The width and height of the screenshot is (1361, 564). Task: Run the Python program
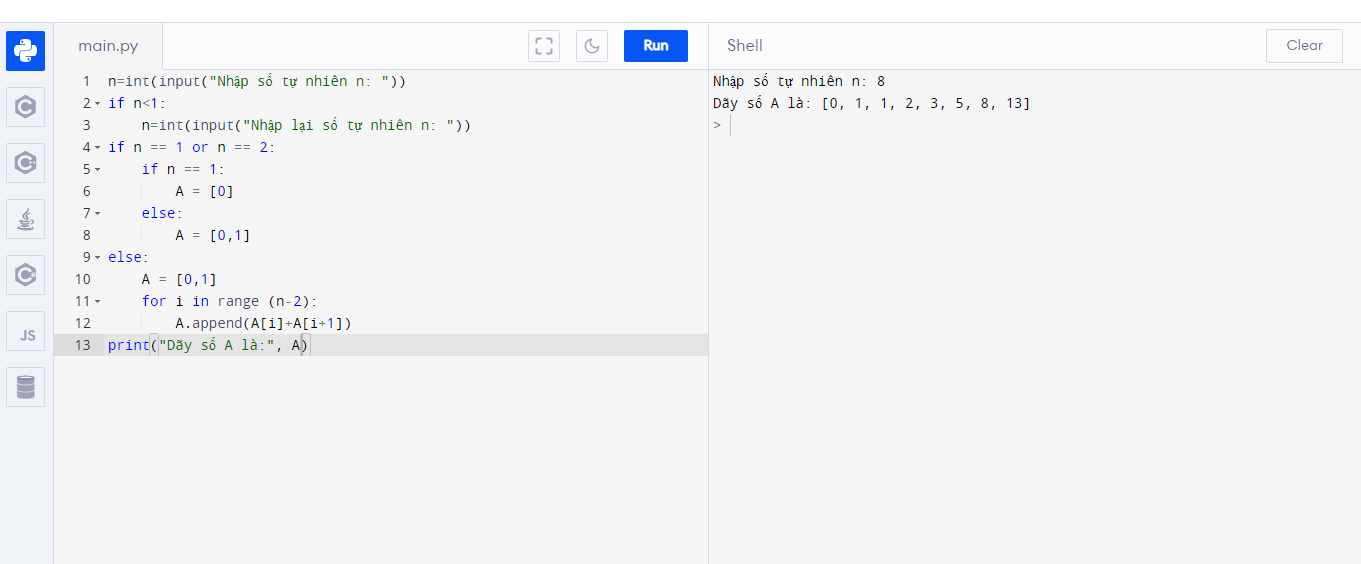pos(656,46)
